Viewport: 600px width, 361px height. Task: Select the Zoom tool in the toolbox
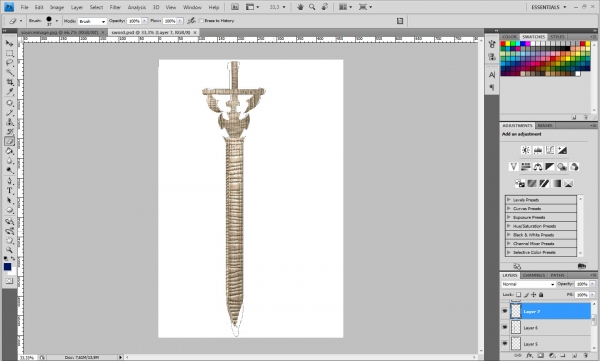click(x=10, y=250)
